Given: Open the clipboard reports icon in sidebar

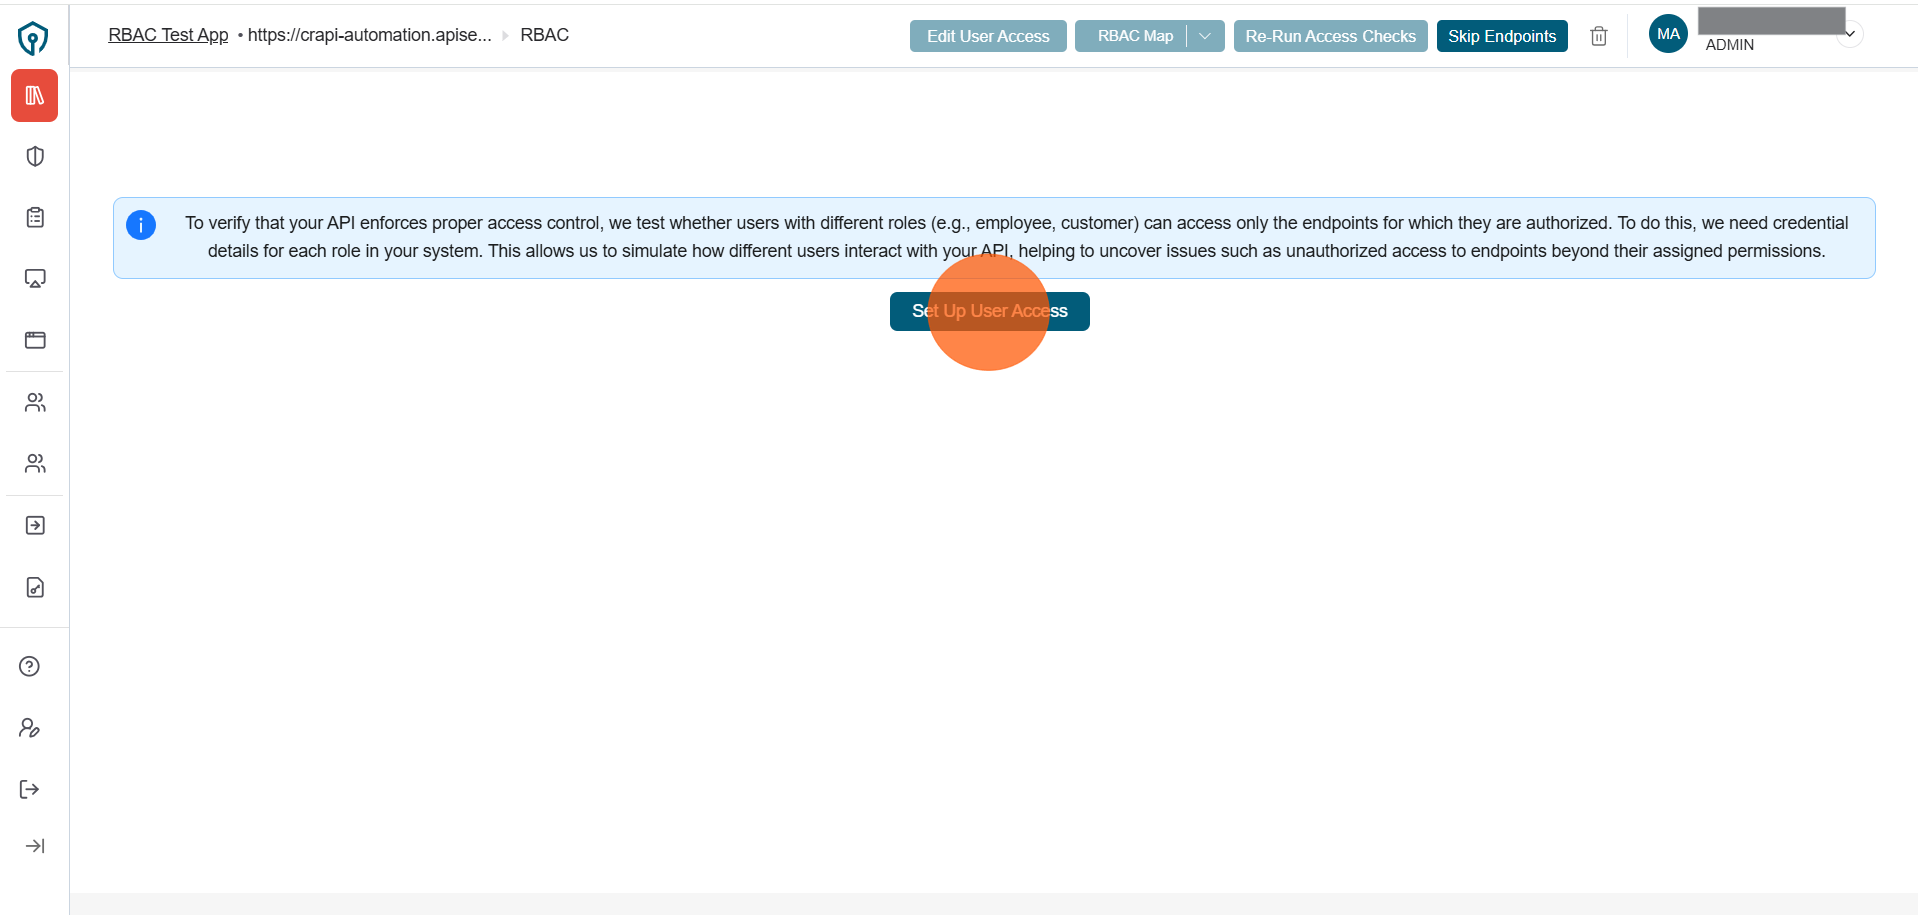Looking at the screenshot, I should point(34,217).
